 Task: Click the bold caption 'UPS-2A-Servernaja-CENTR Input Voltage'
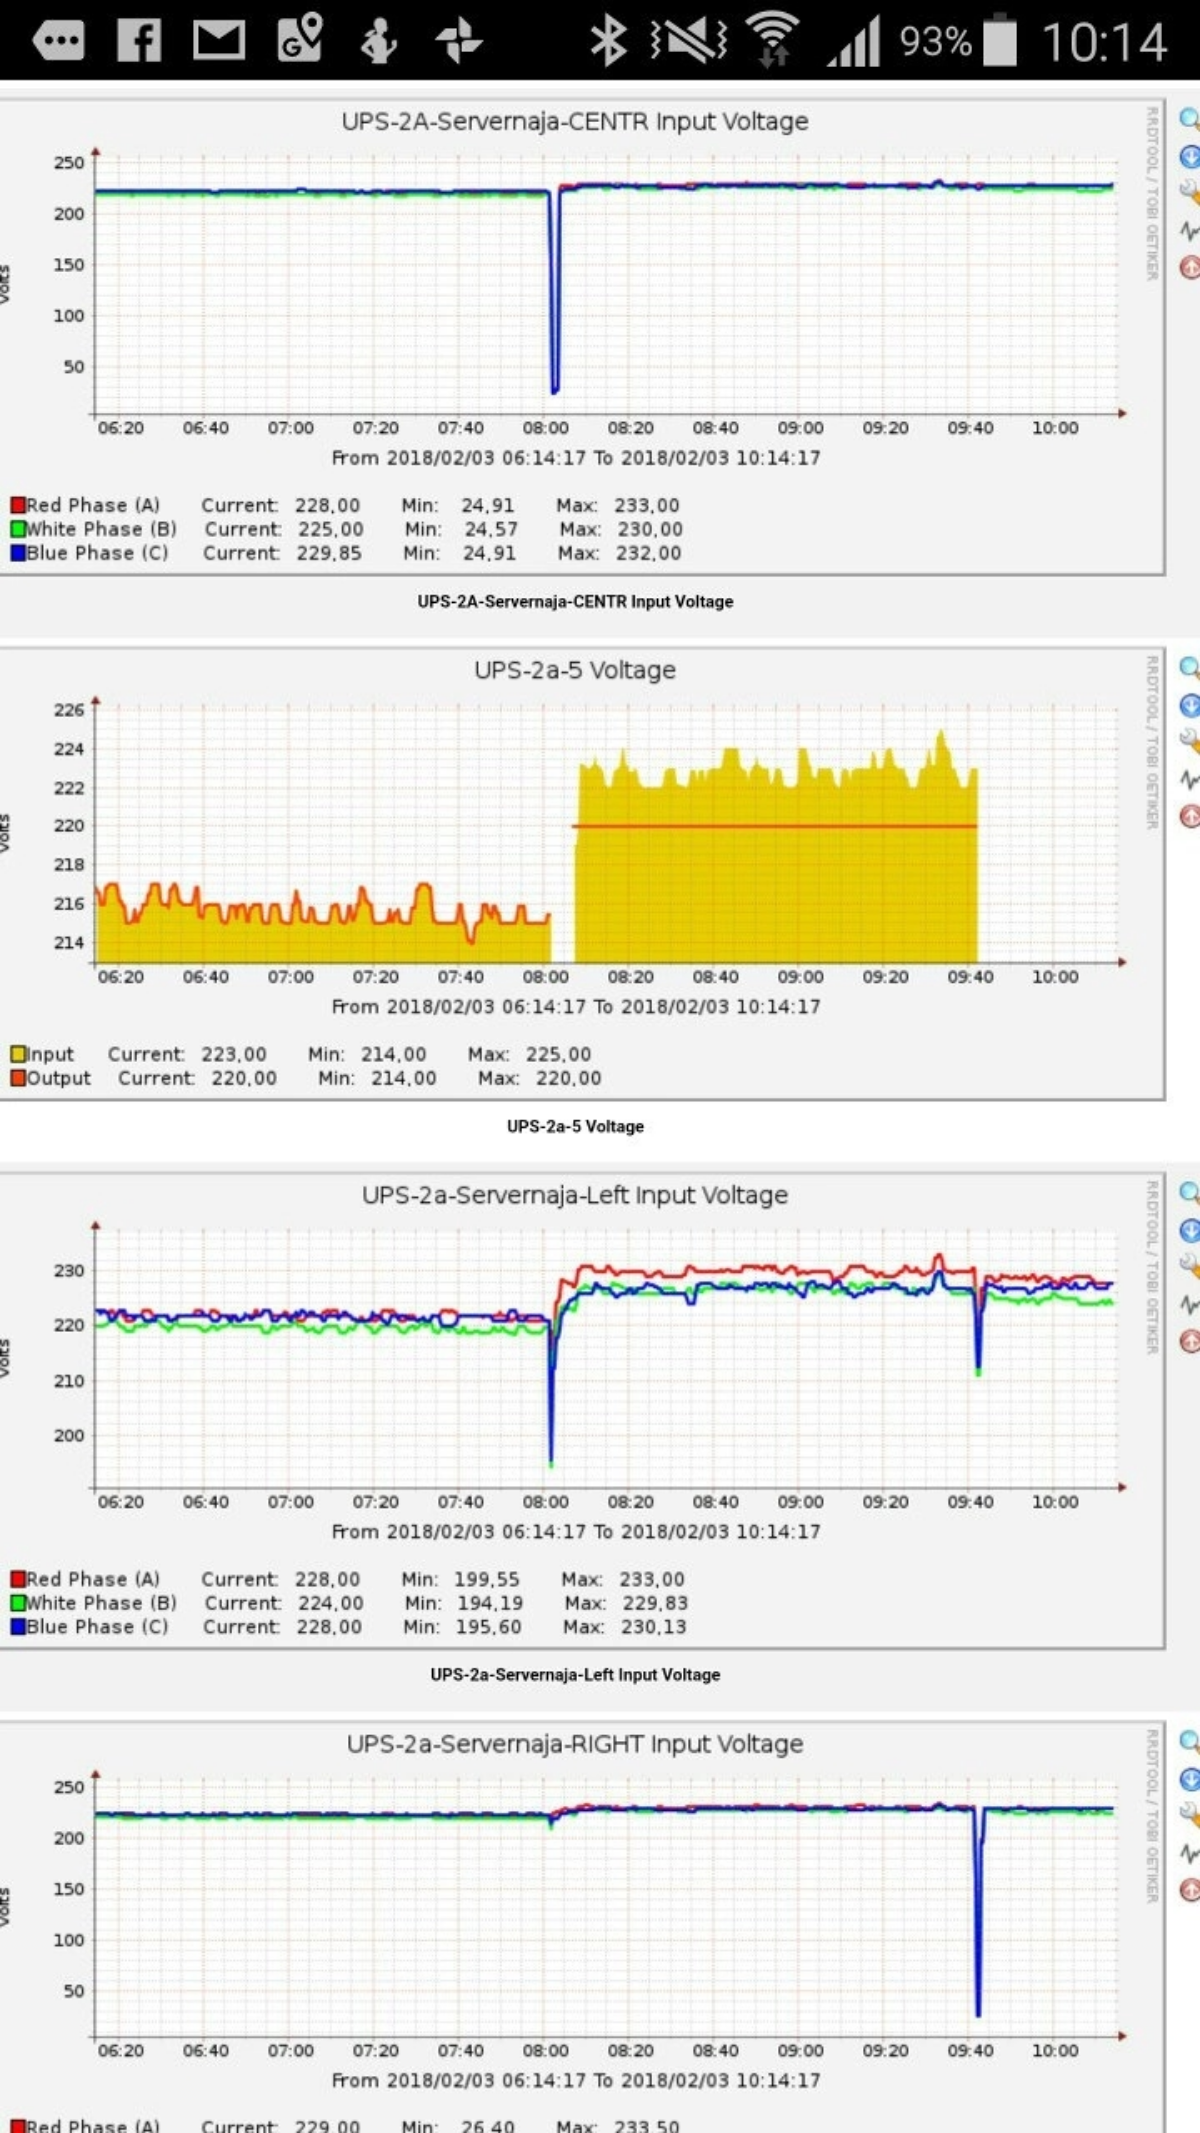(575, 601)
